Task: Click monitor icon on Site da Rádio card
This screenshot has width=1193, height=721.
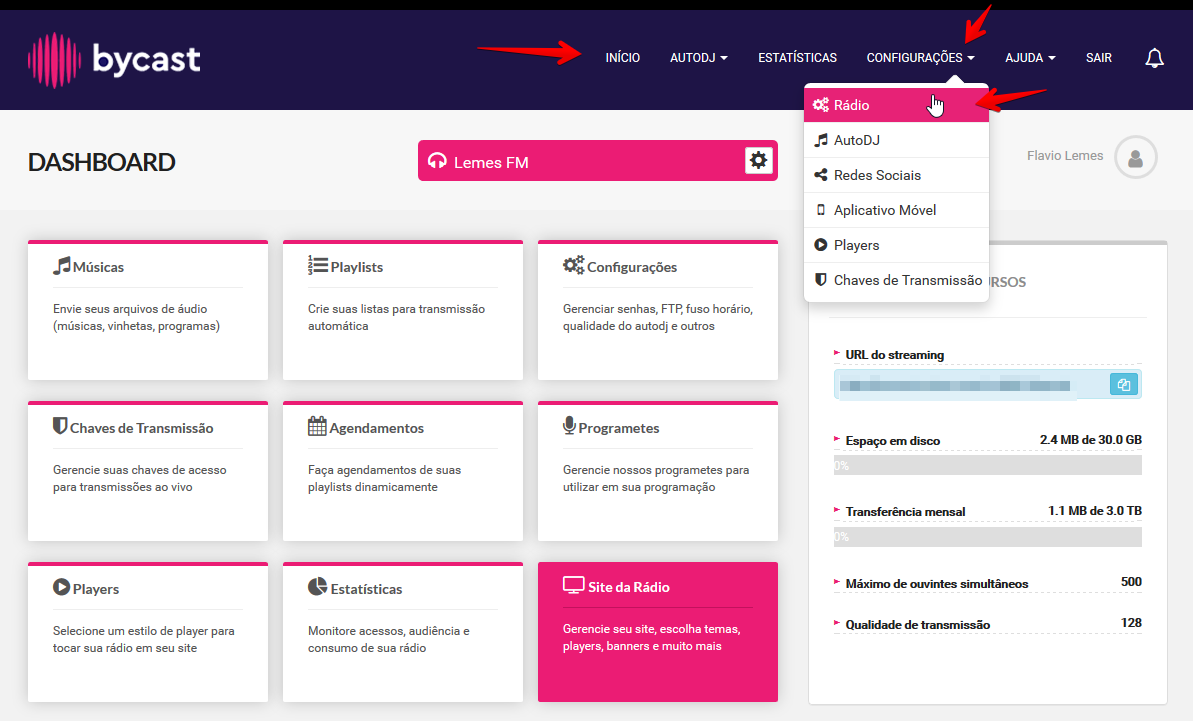Action: coord(574,586)
